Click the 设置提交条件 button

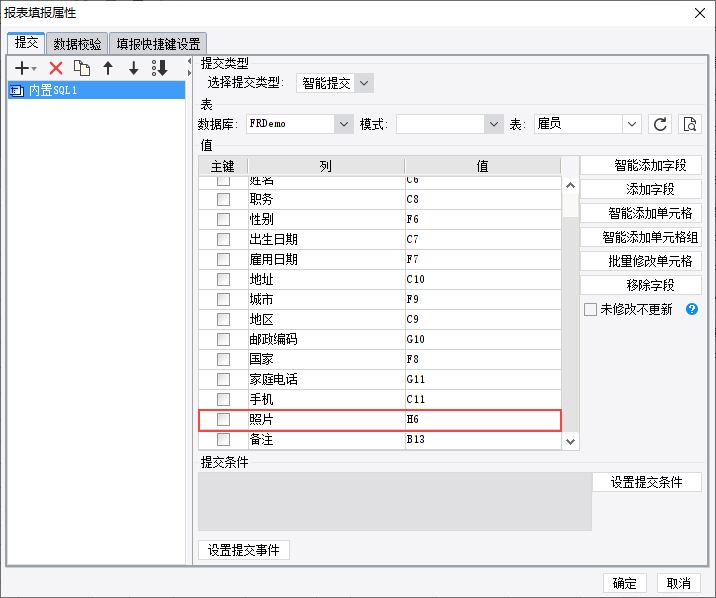(647, 482)
